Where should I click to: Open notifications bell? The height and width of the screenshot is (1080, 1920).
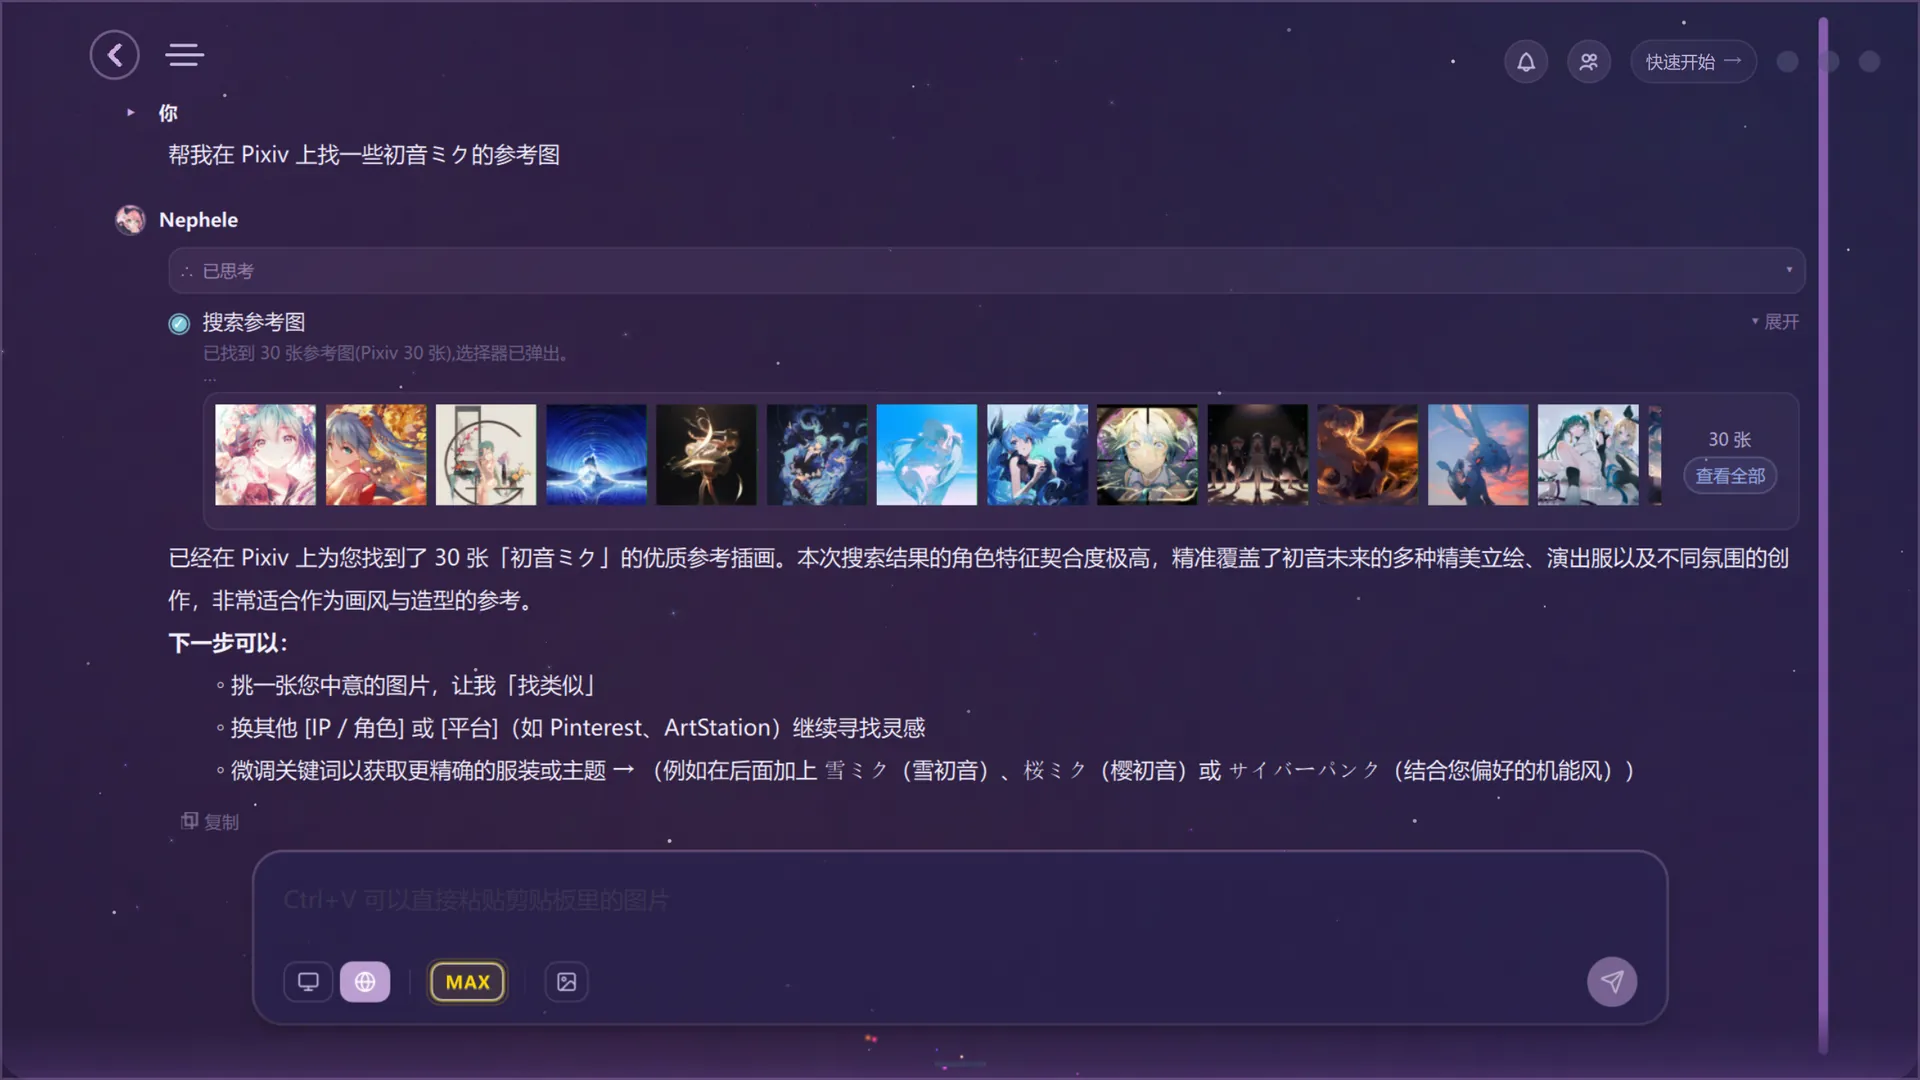point(1526,62)
